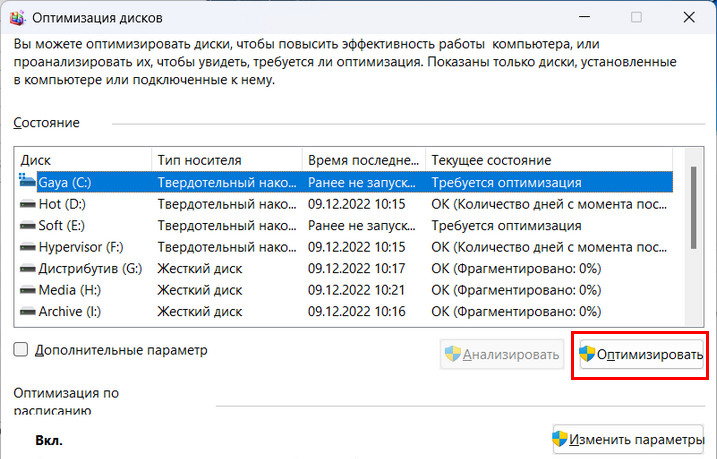Click the drive icon next to Archive (I:)
The height and width of the screenshot is (459, 717).
point(27,311)
